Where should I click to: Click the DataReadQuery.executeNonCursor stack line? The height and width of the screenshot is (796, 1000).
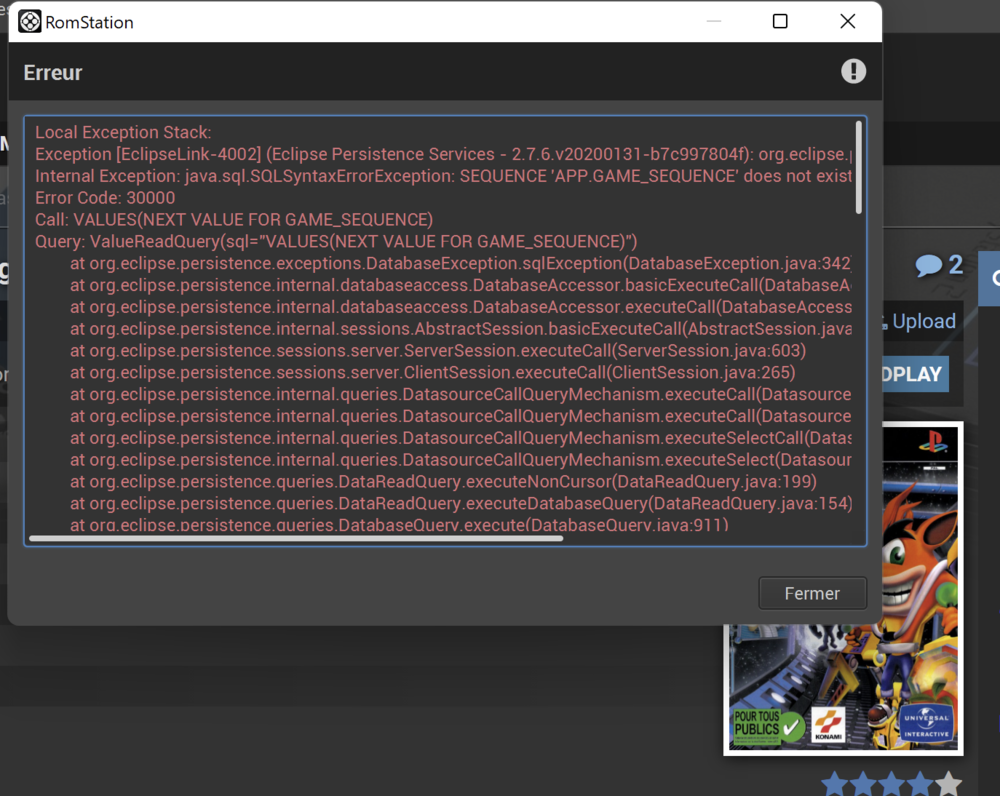pyautogui.click(x=443, y=482)
